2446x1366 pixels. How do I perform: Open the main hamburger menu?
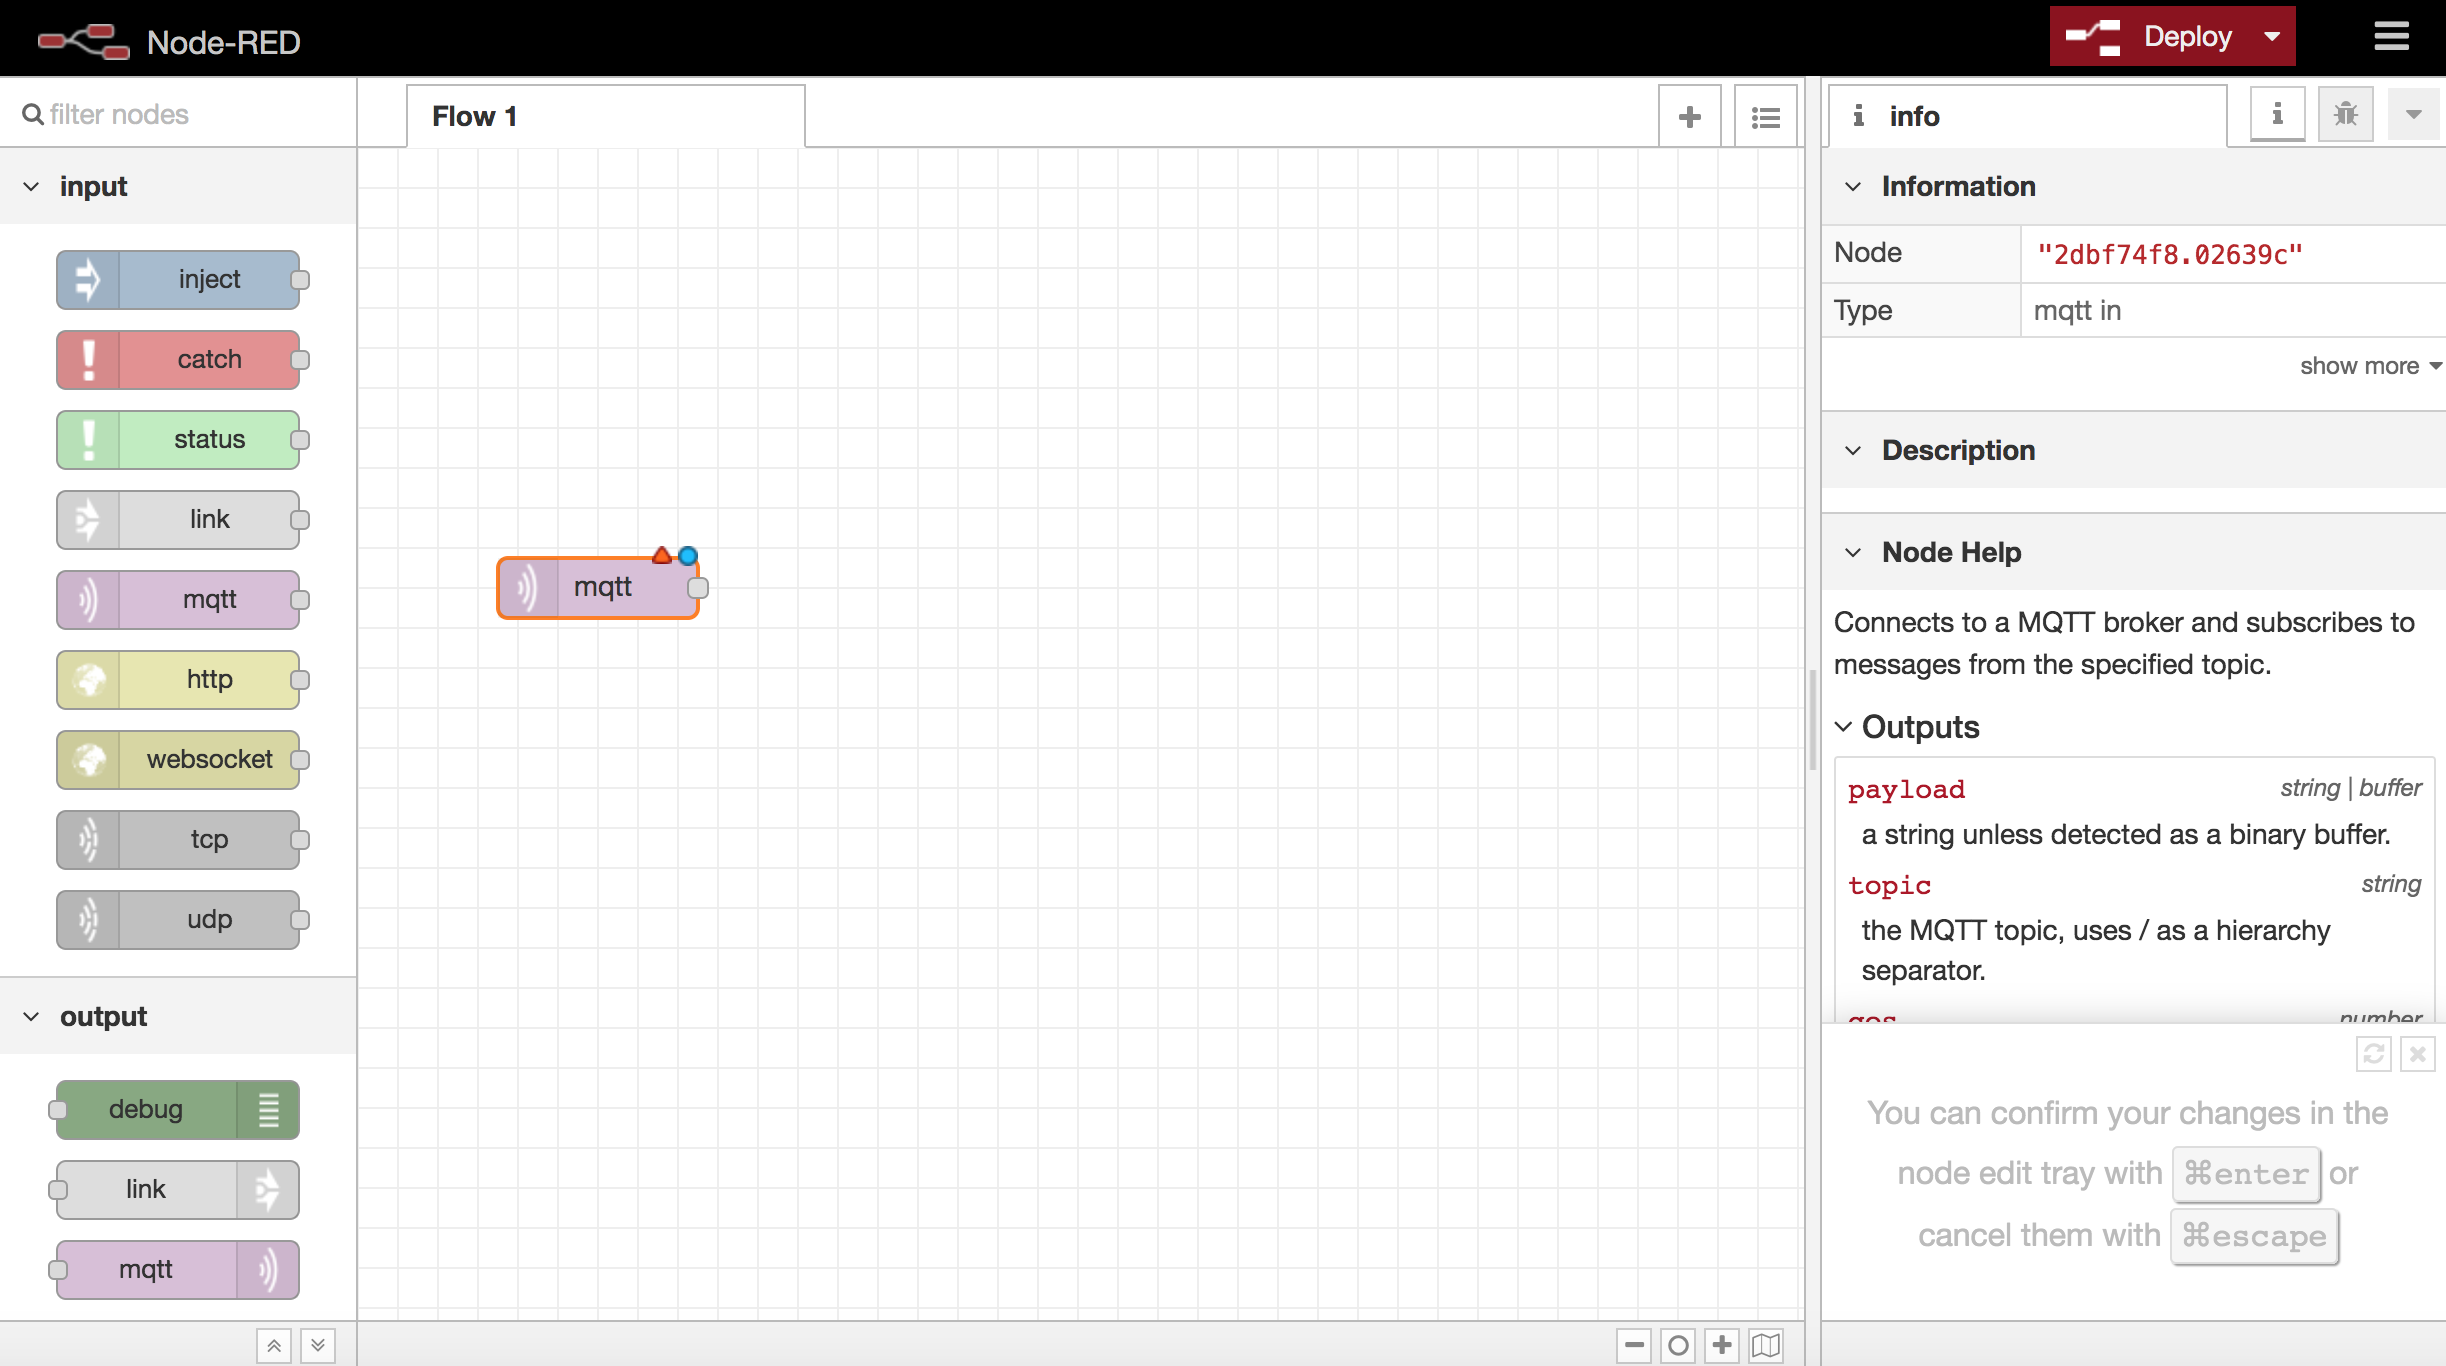click(x=2392, y=37)
